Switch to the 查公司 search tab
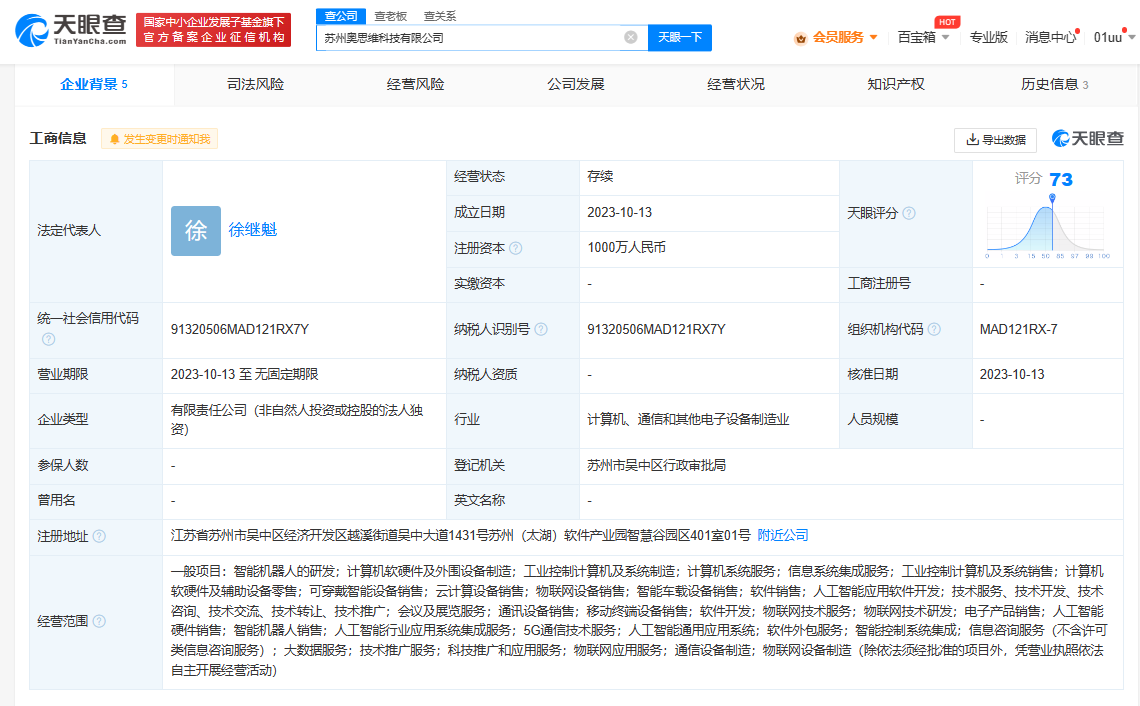The image size is (1140, 706). coord(341,16)
